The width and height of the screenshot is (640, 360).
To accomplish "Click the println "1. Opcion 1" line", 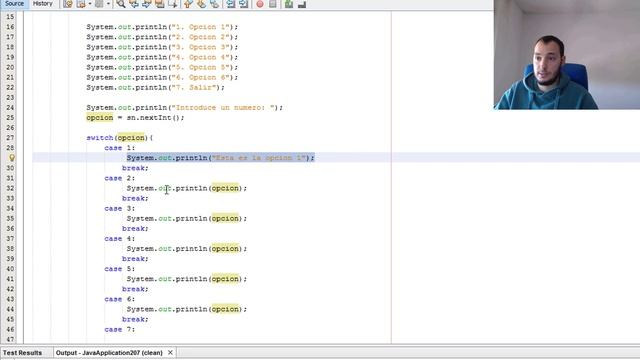I will pyautogui.click(x=162, y=27).
